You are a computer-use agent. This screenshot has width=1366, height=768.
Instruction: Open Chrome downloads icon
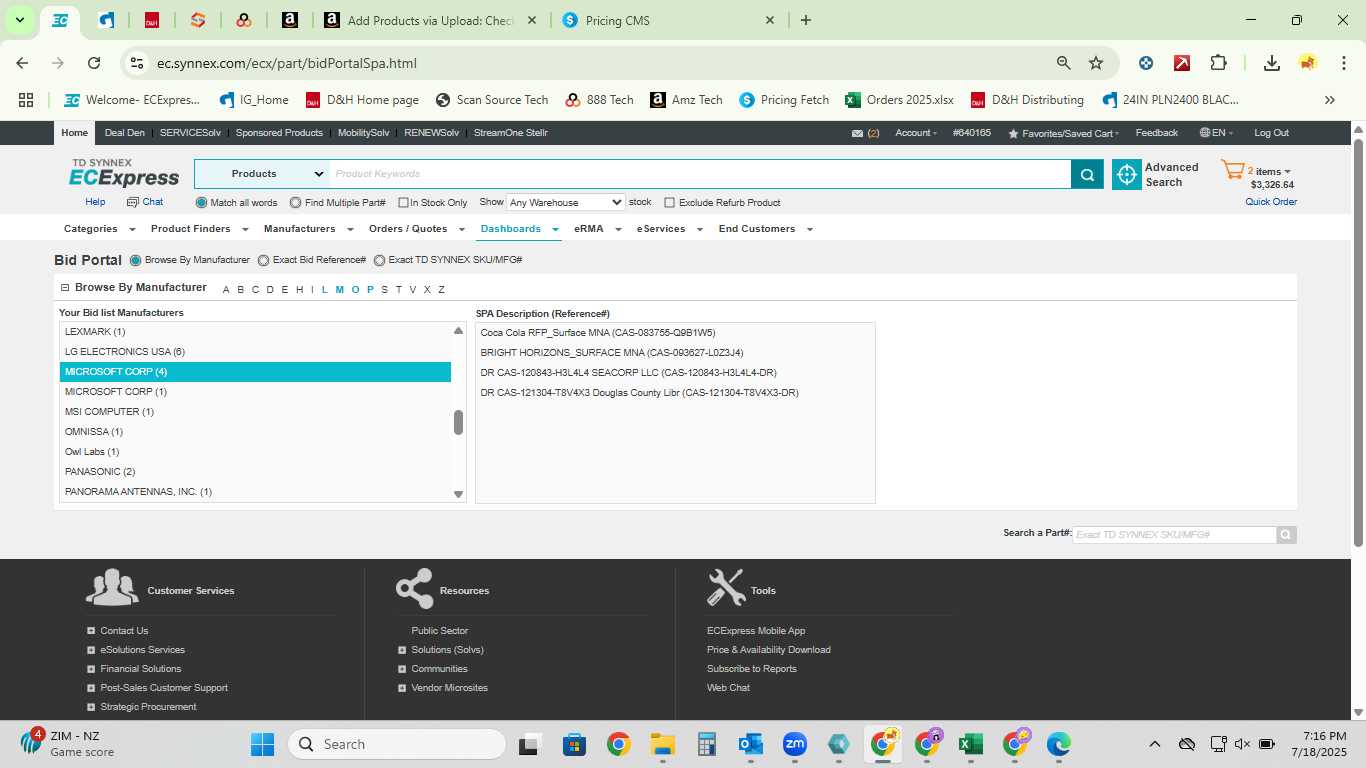tap(1272, 63)
